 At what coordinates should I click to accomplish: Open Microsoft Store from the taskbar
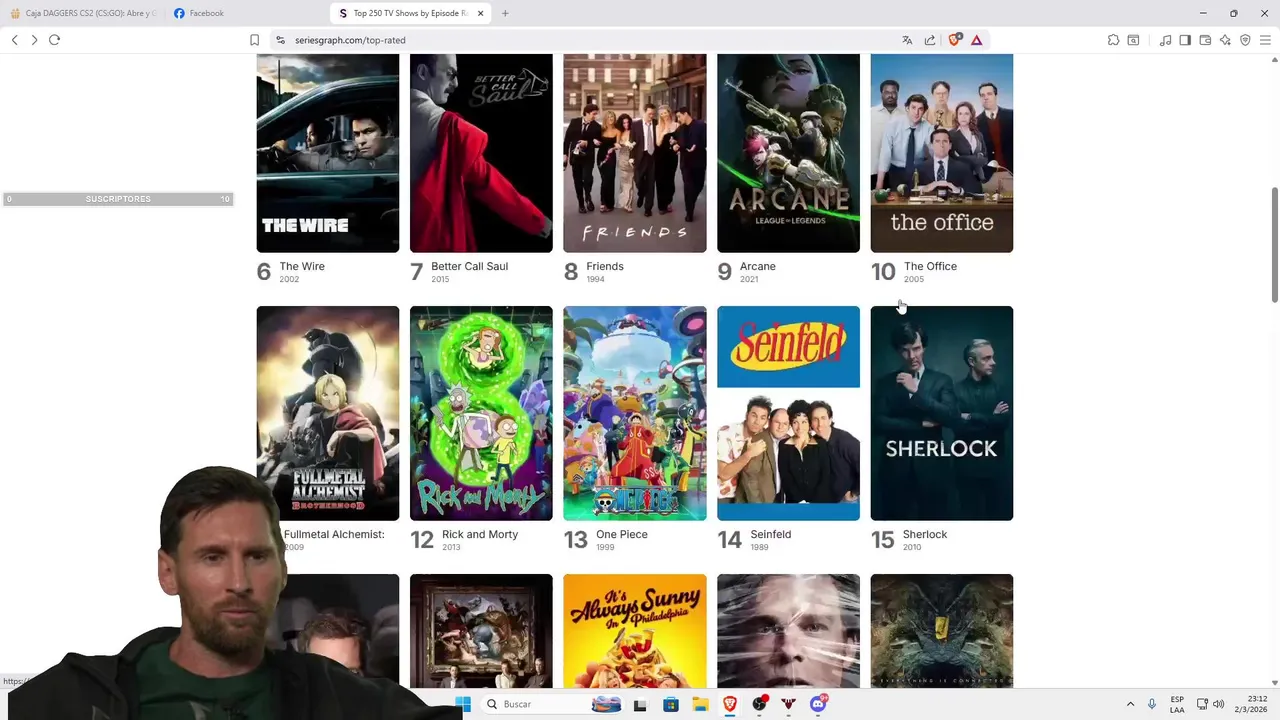tap(670, 704)
